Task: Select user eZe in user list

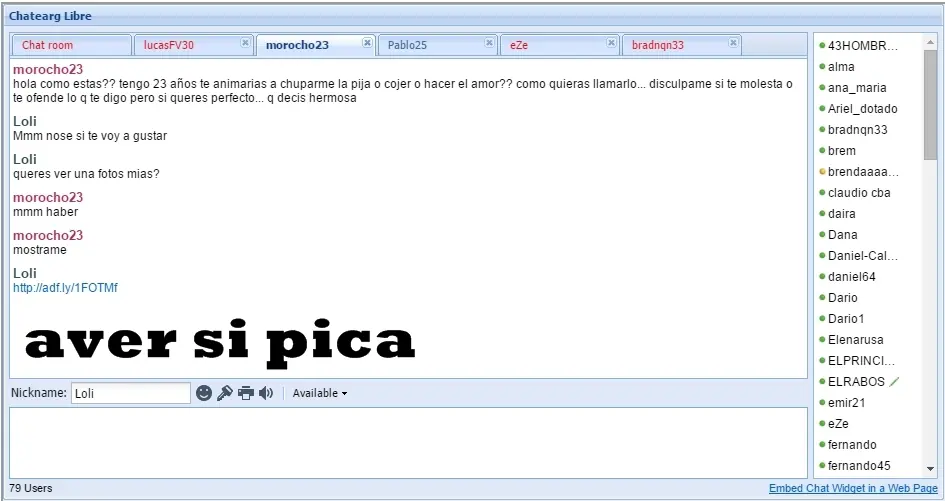Action: (x=838, y=424)
